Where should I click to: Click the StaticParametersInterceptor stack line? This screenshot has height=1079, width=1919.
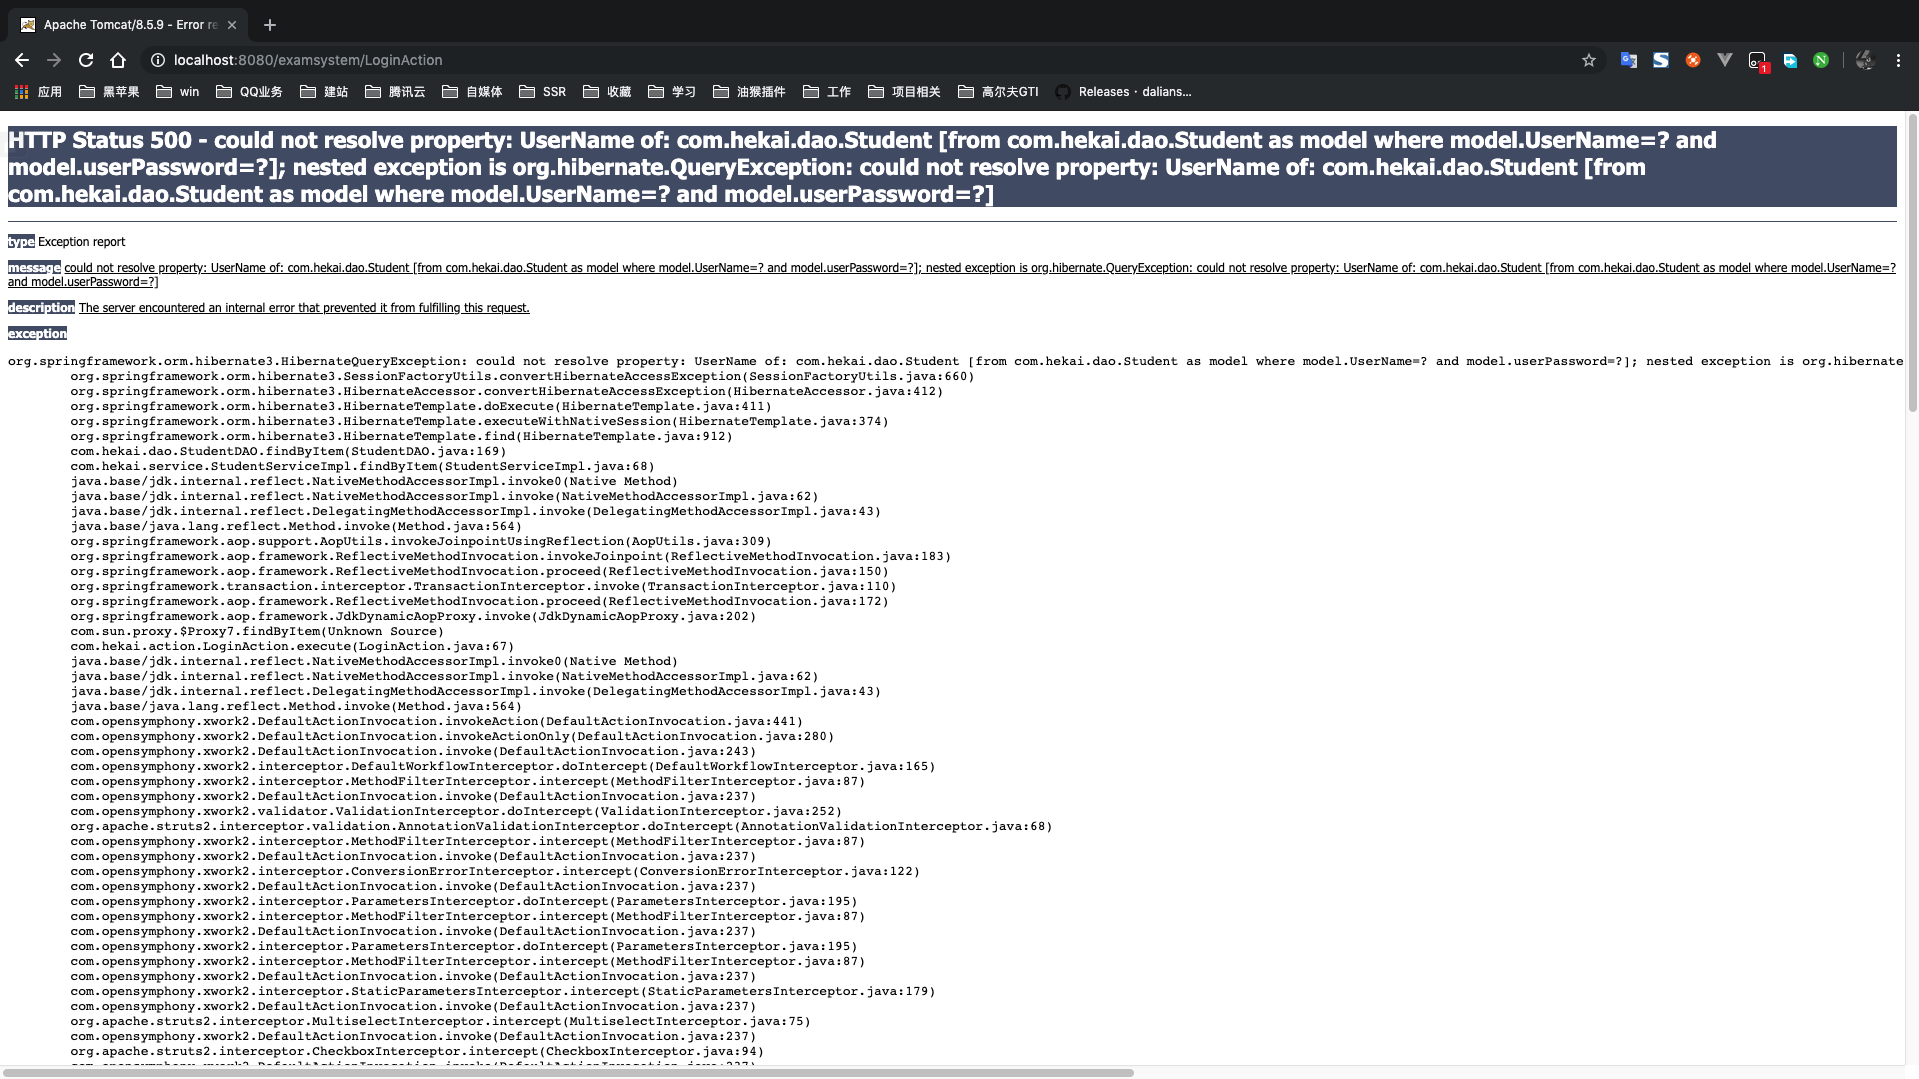503,992
